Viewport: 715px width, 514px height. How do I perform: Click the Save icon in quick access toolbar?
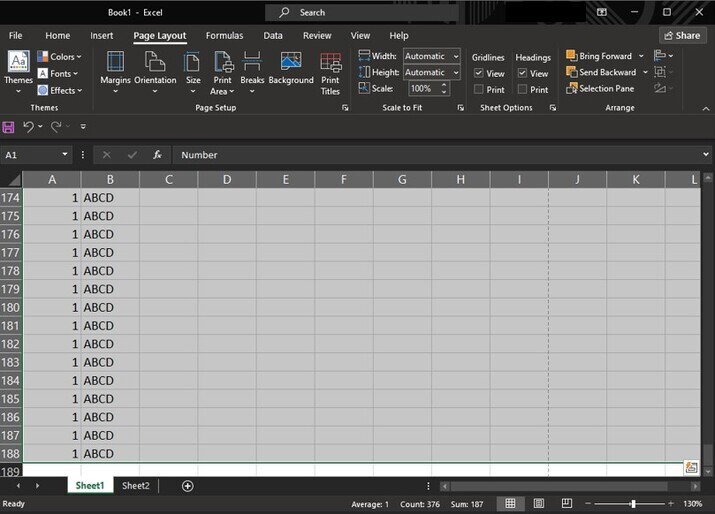coord(9,127)
